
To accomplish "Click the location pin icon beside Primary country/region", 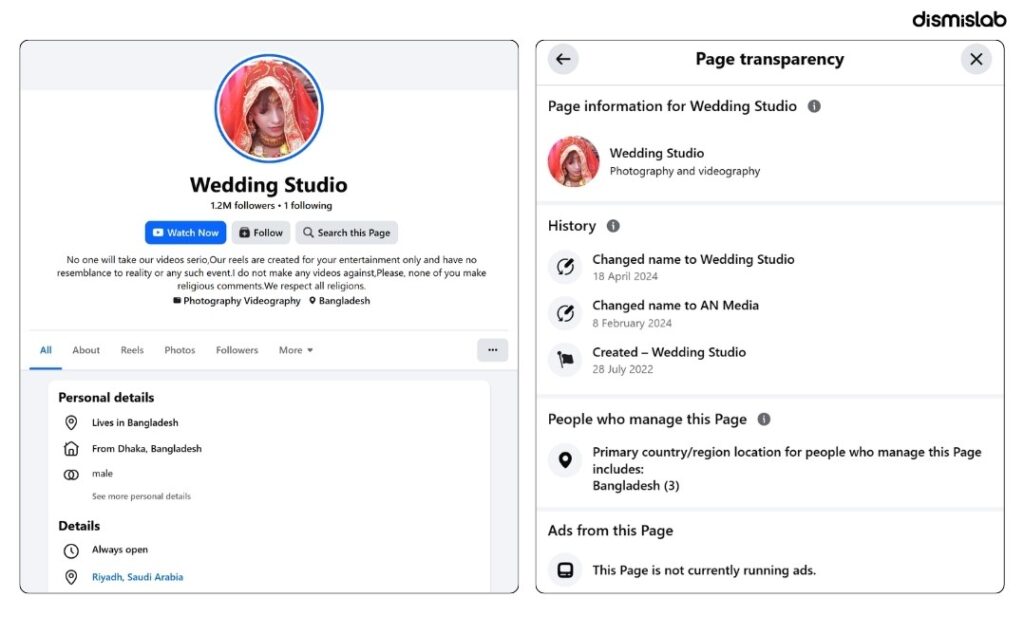I will [x=565, y=460].
